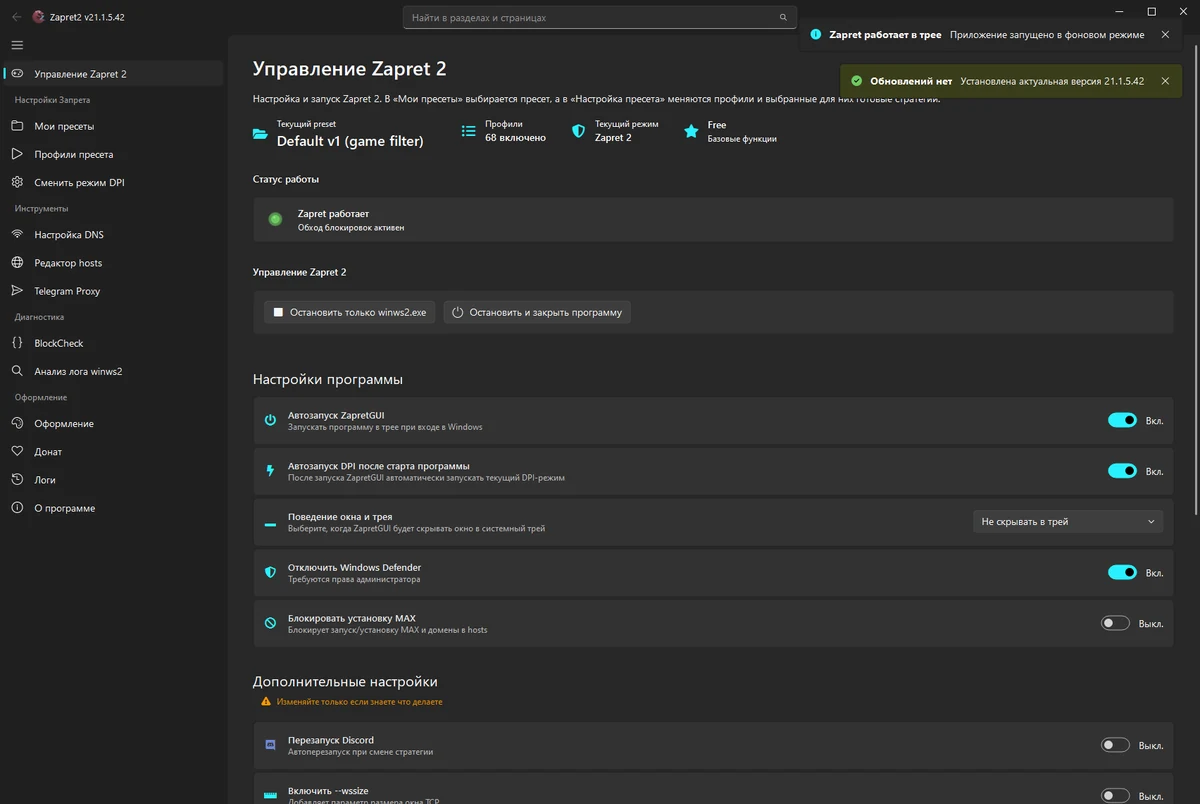Go to Профили пресета section

click(113, 154)
